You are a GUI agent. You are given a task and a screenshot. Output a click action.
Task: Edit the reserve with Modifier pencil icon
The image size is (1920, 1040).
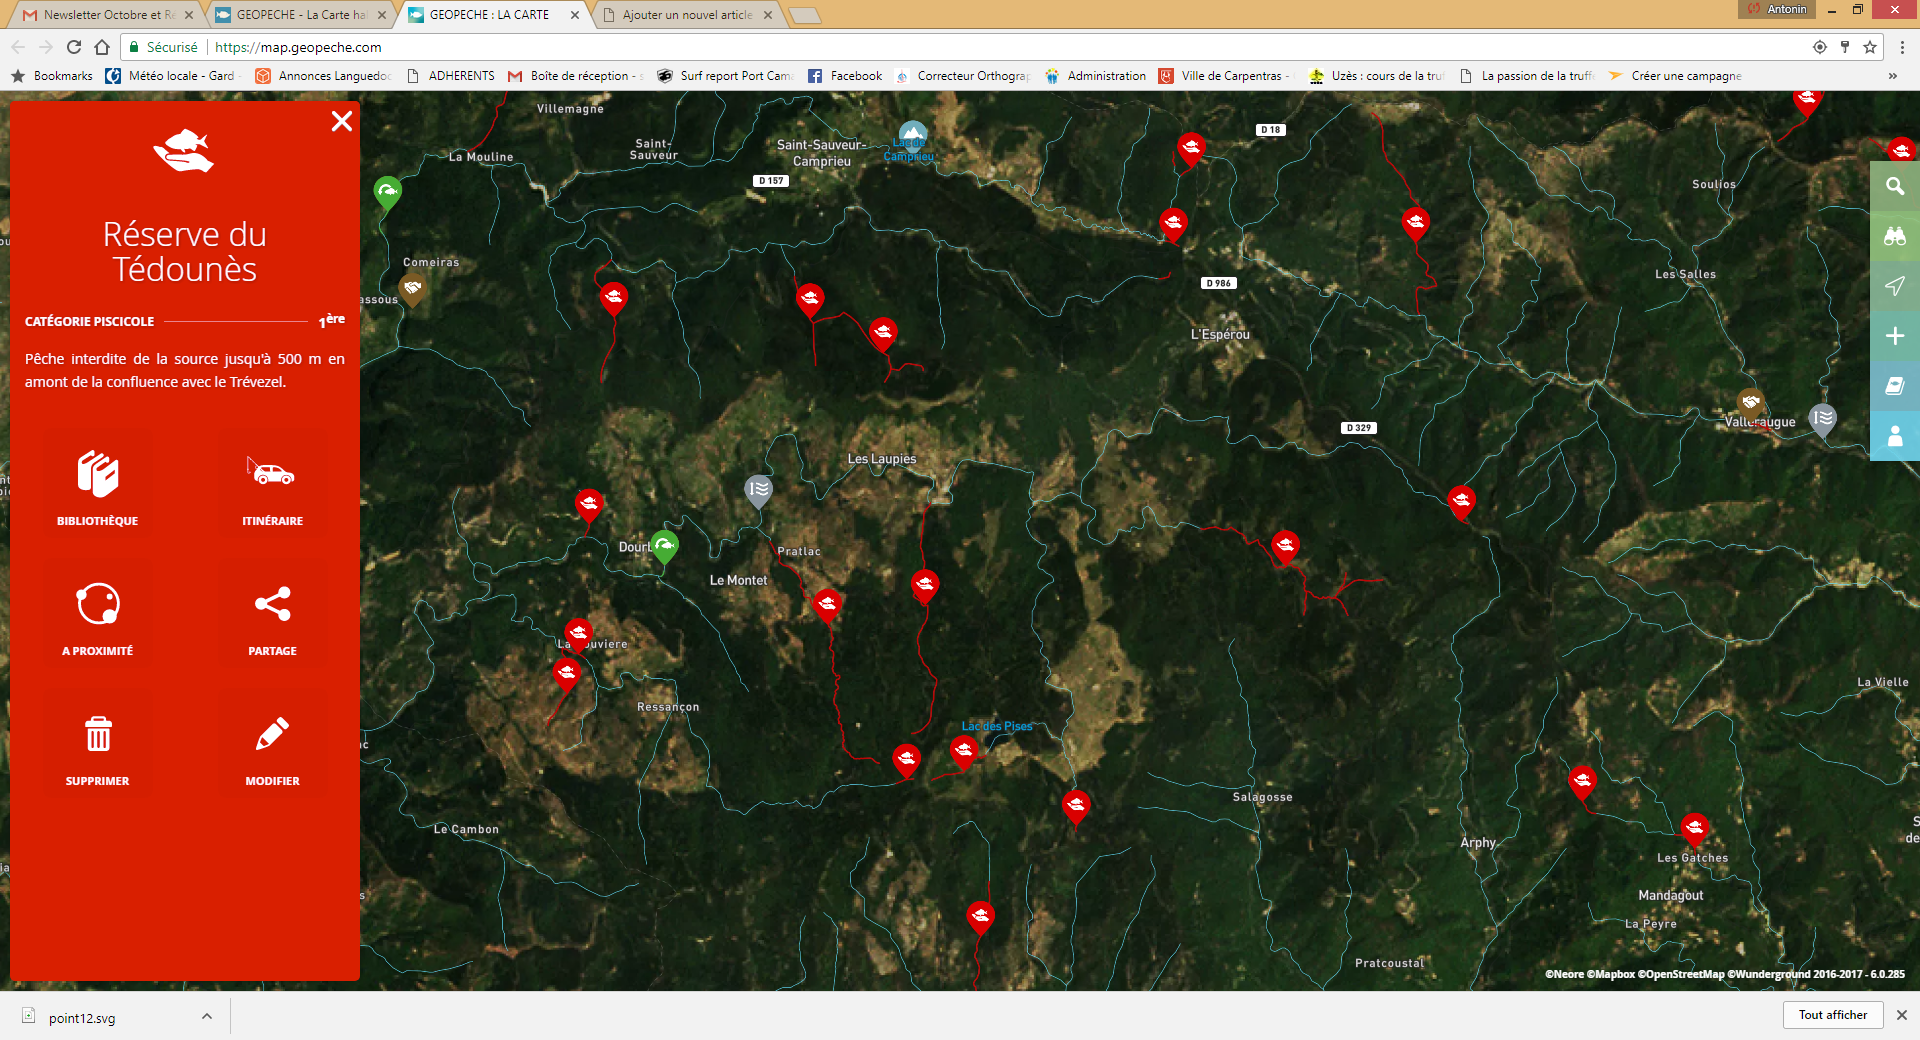(x=272, y=747)
